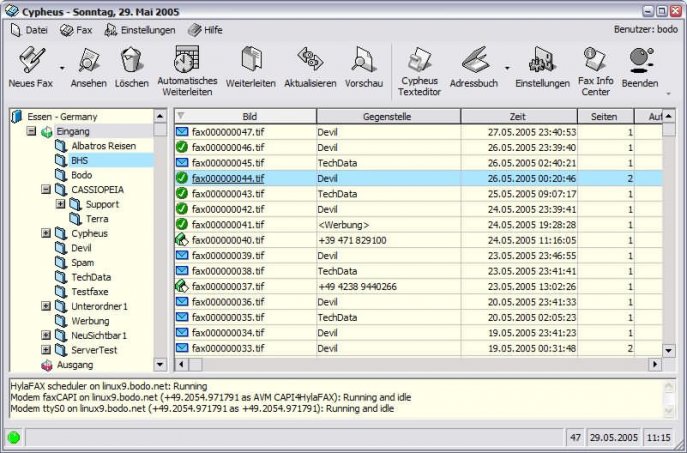The image size is (687, 453).
Task: Click the icon beside fax000000040.tif
Action: 182,240
